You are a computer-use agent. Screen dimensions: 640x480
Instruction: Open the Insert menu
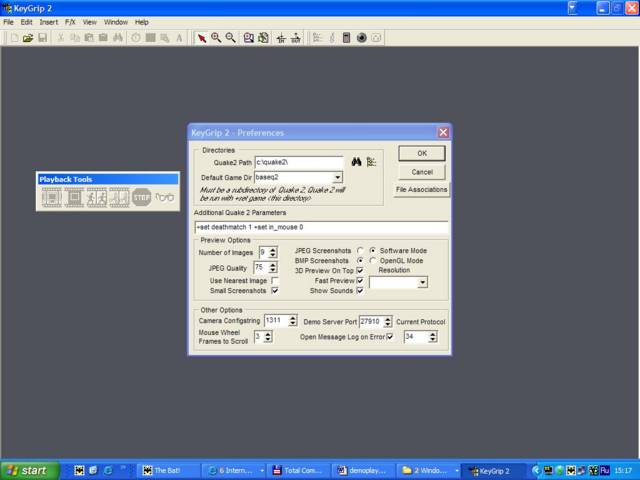point(49,22)
